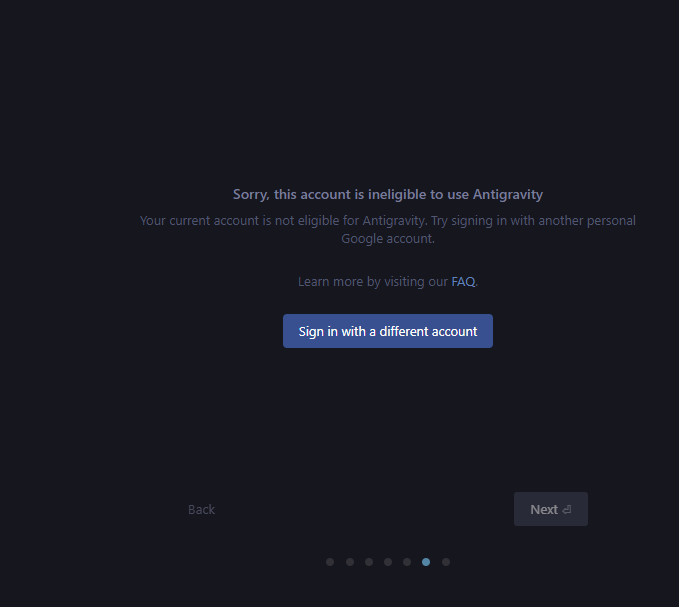Jump to the first onboarding step dot
Image resolution: width=679 pixels, height=607 pixels.
pyautogui.click(x=330, y=562)
